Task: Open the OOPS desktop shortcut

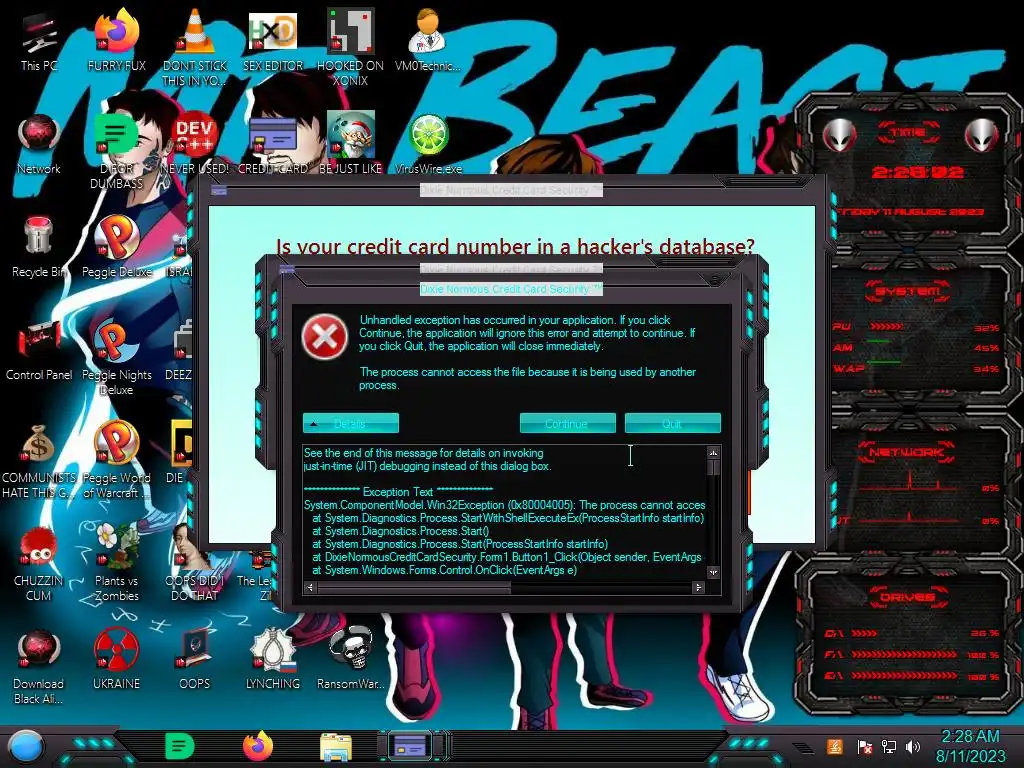Action: (x=195, y=660)
